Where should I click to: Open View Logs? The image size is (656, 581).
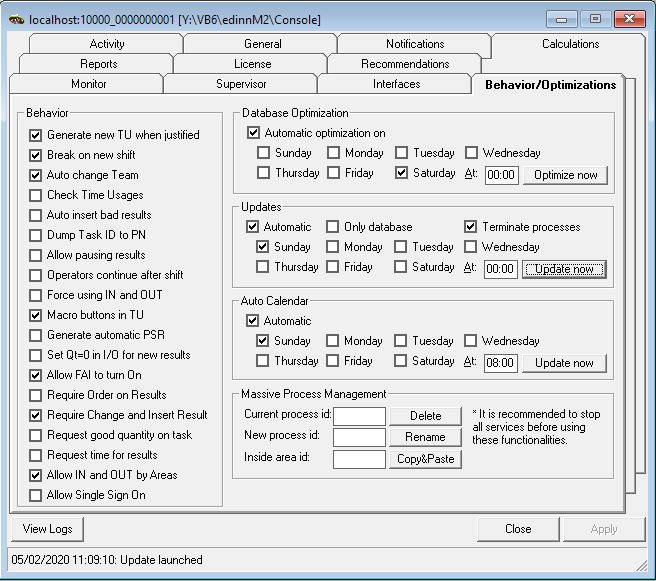[47, 528]
